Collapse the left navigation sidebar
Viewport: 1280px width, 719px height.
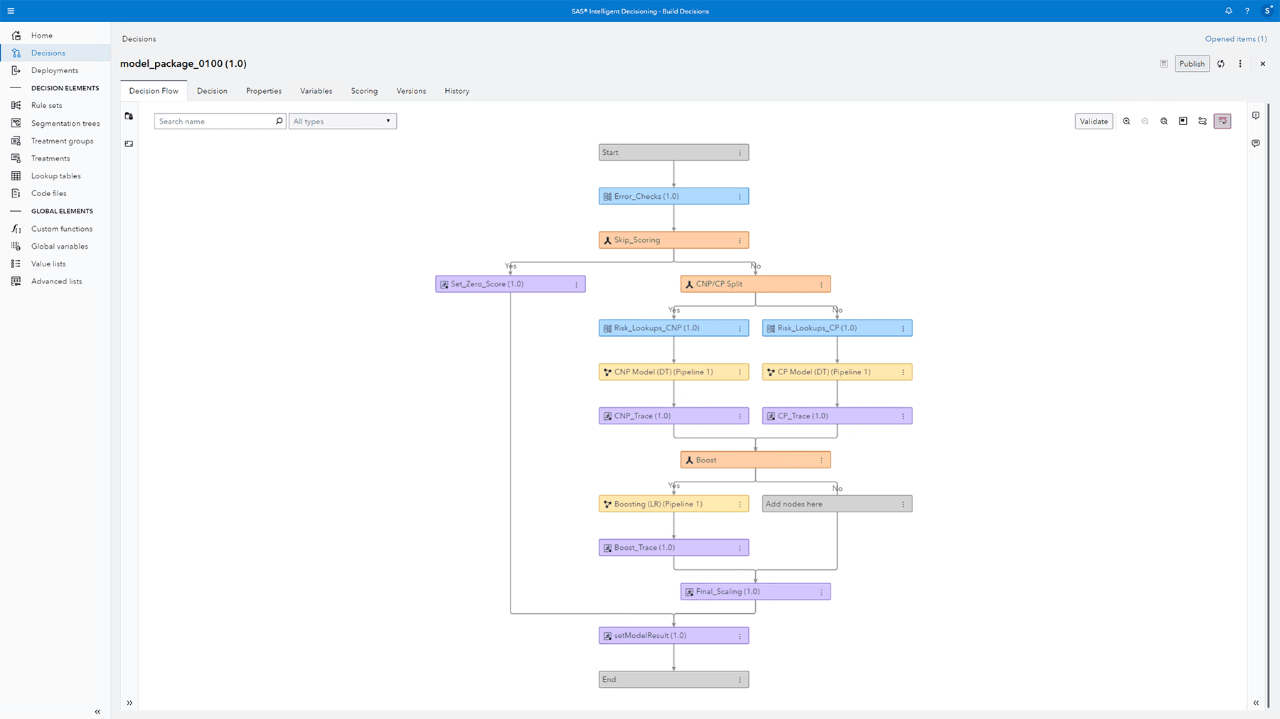pos(97,711)
